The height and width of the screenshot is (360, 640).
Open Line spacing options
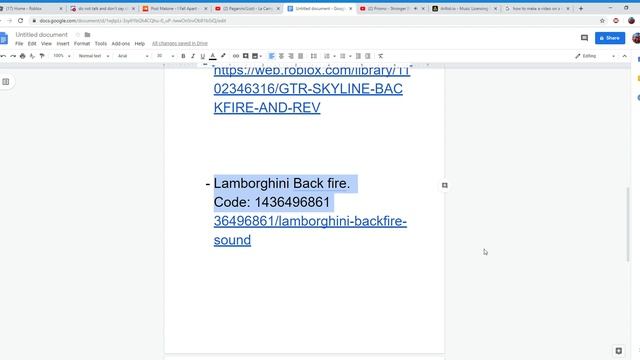[x=313, y=56]
